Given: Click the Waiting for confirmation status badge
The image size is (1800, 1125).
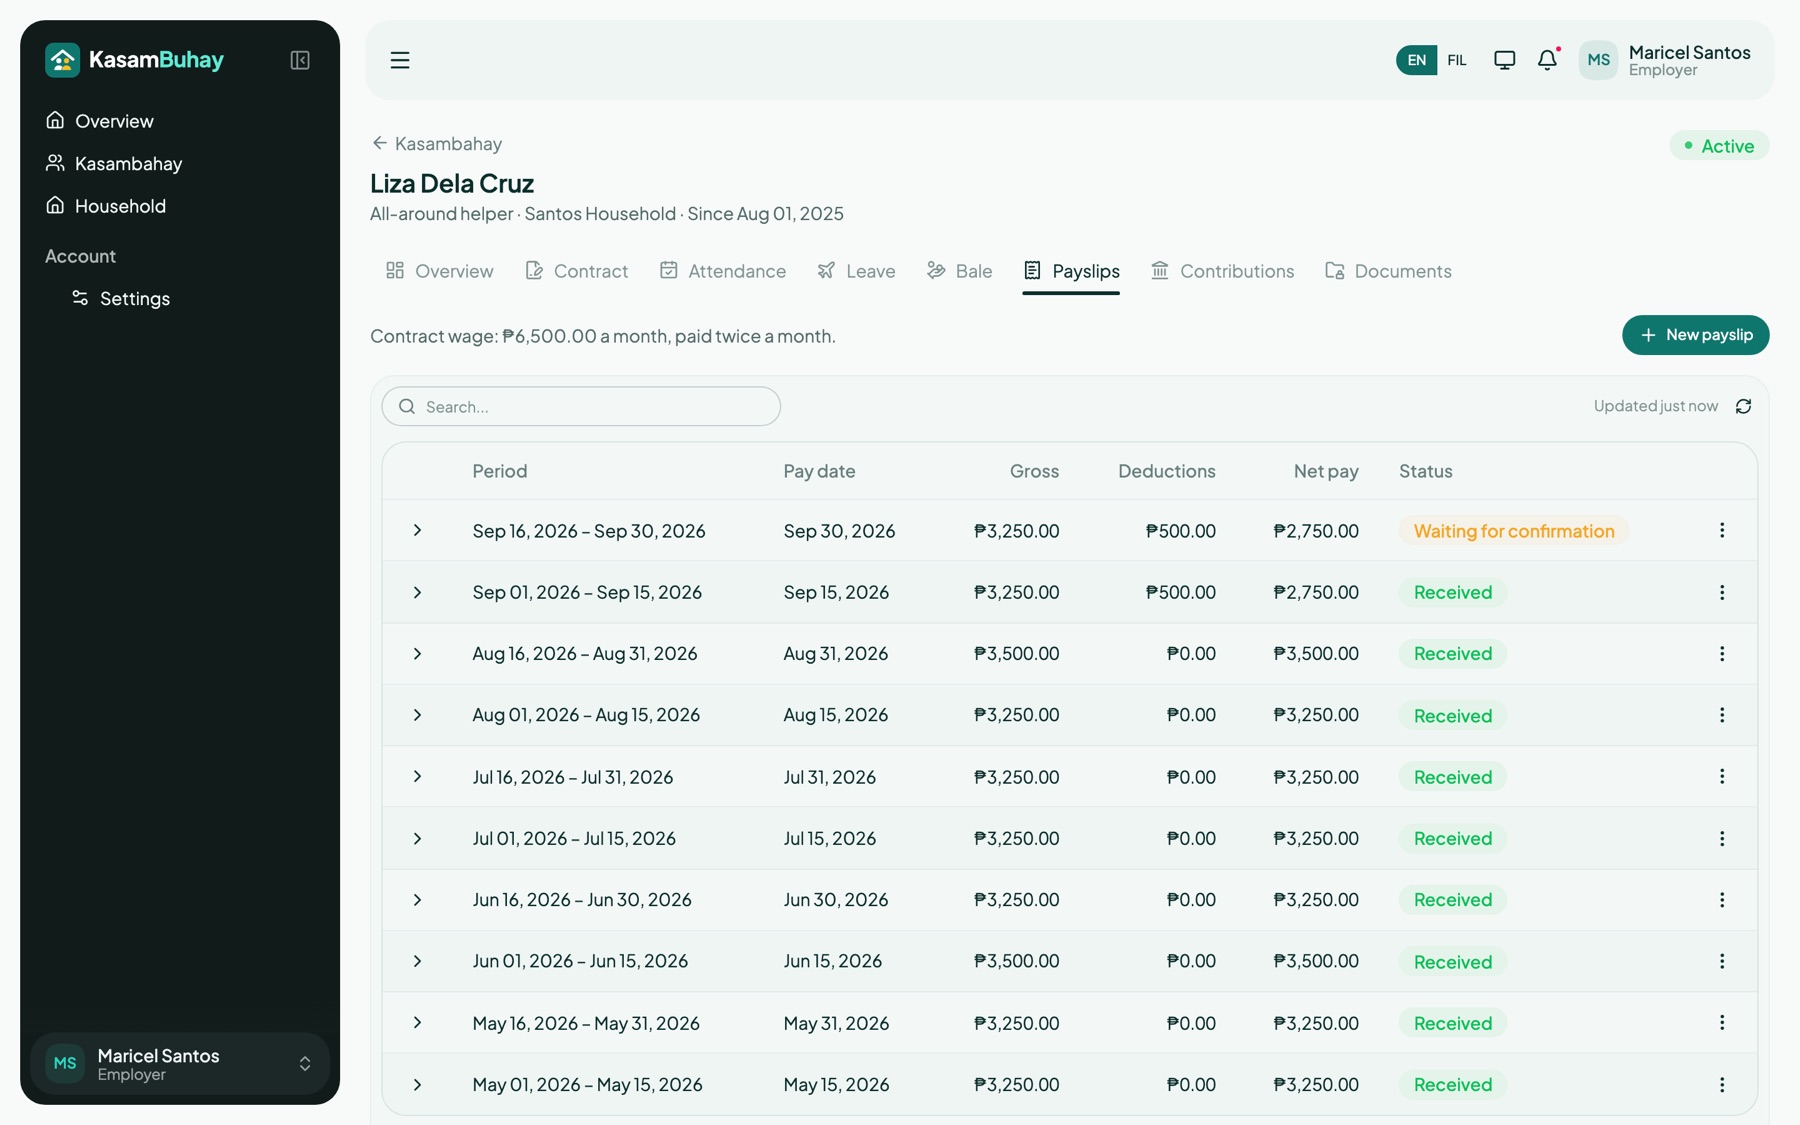Looking at the screenshot, I should tap(1513, 530).
